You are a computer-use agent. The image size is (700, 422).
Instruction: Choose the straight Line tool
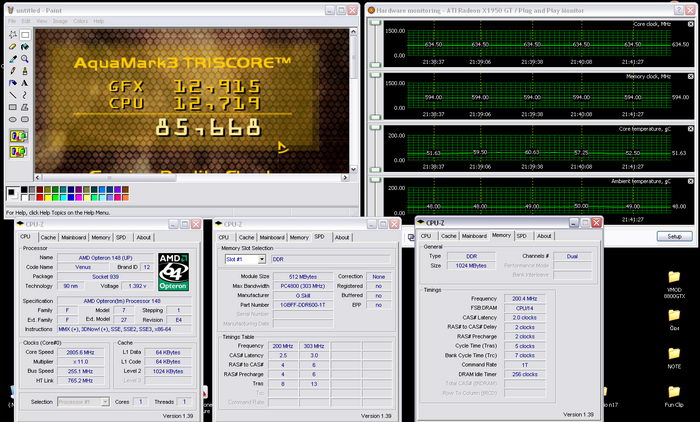12,95
